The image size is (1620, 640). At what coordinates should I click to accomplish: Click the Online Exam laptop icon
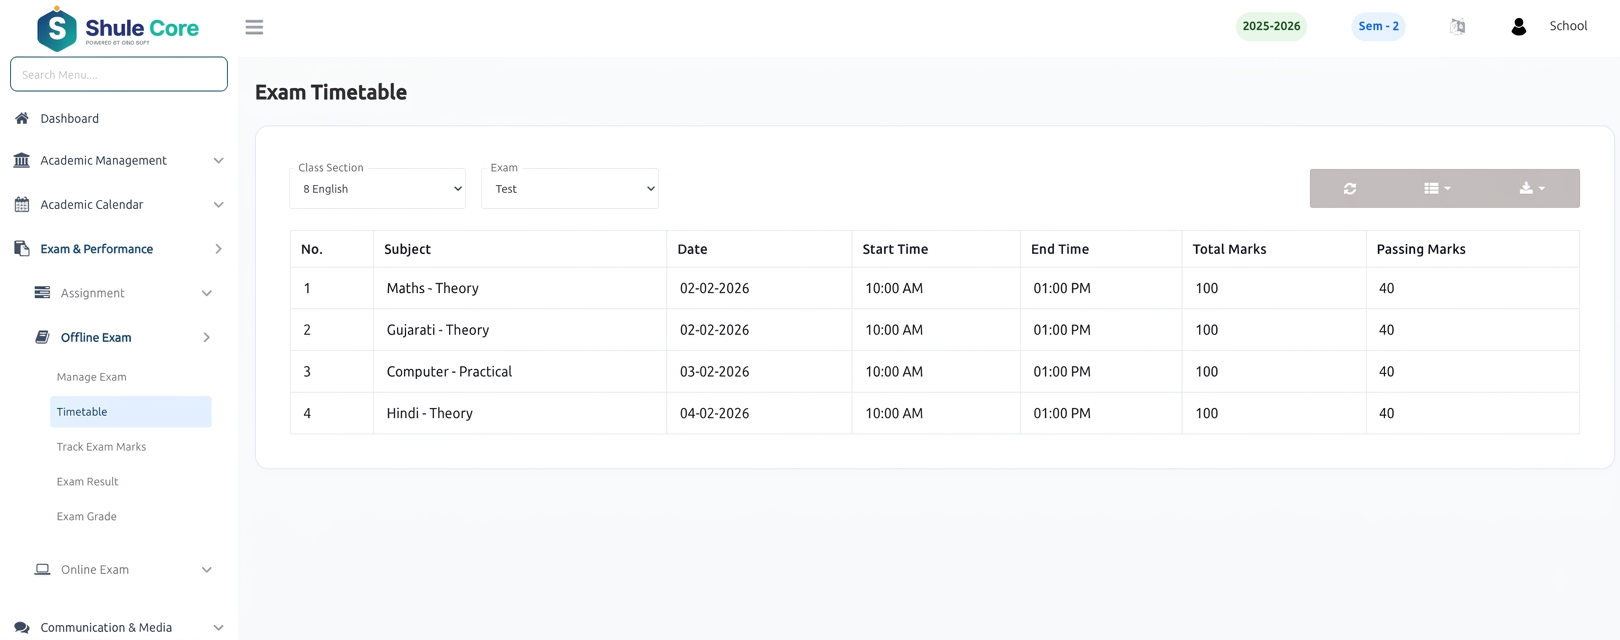coord(42,570)
